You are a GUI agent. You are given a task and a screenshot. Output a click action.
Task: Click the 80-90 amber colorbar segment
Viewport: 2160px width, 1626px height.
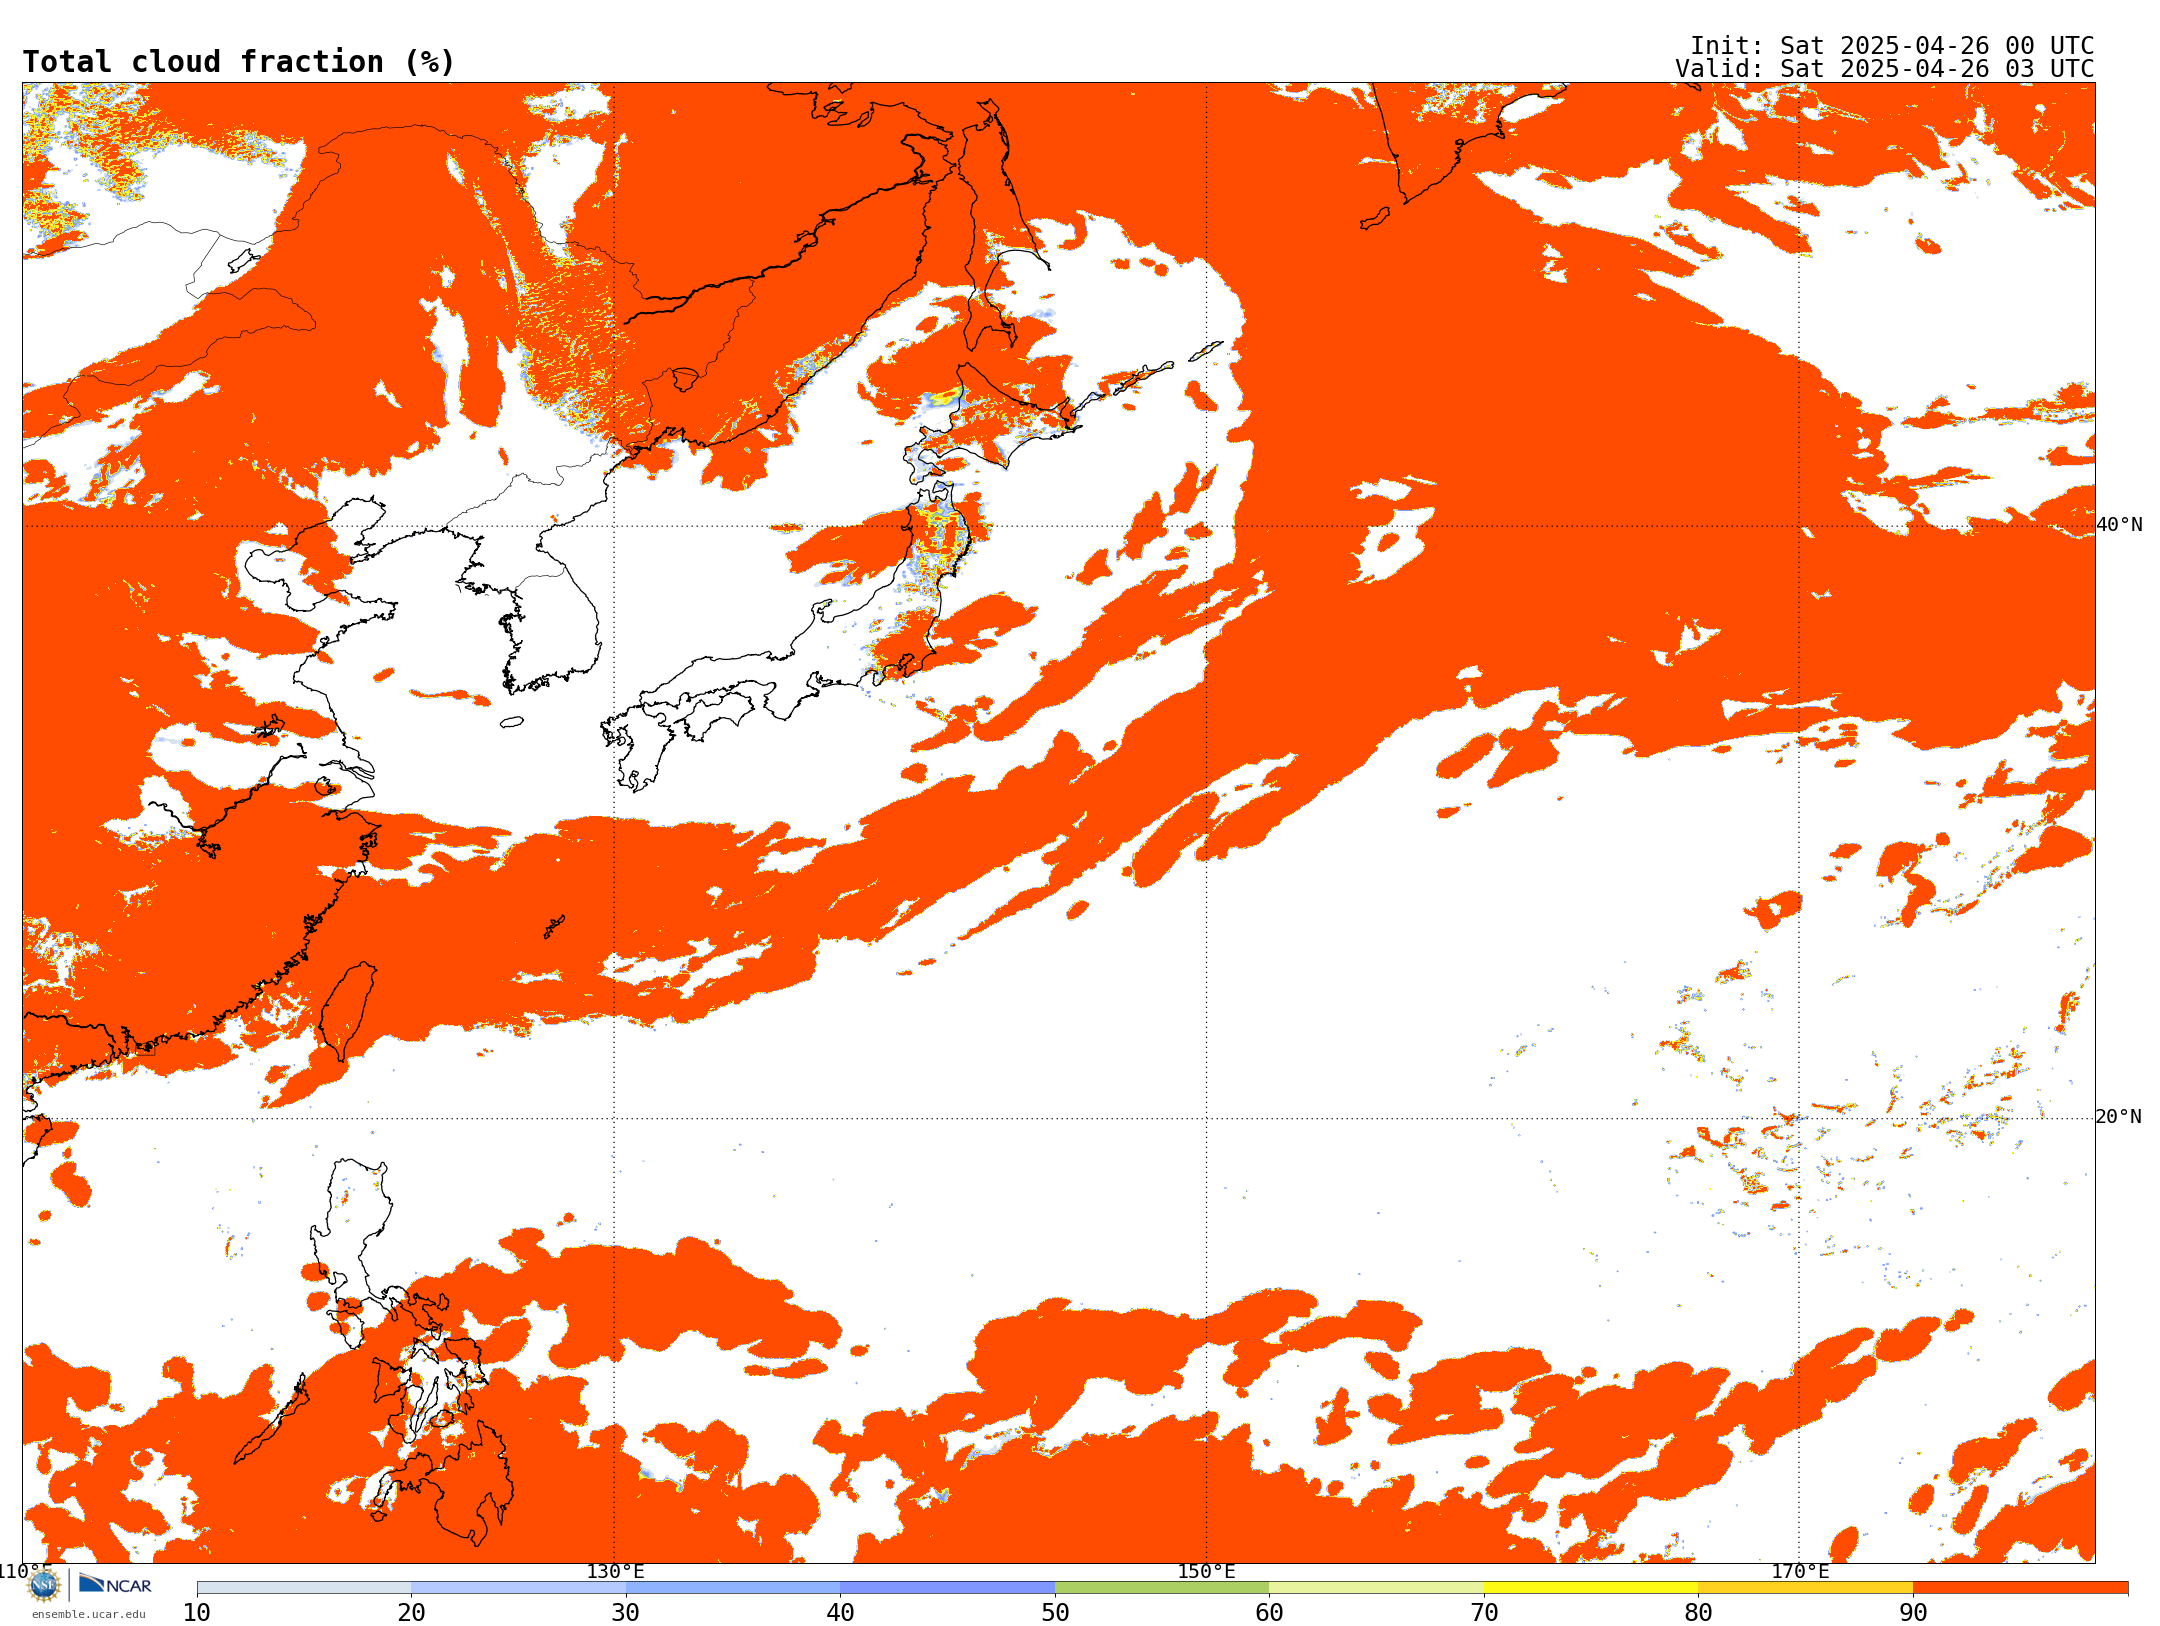[1805, 1588]
